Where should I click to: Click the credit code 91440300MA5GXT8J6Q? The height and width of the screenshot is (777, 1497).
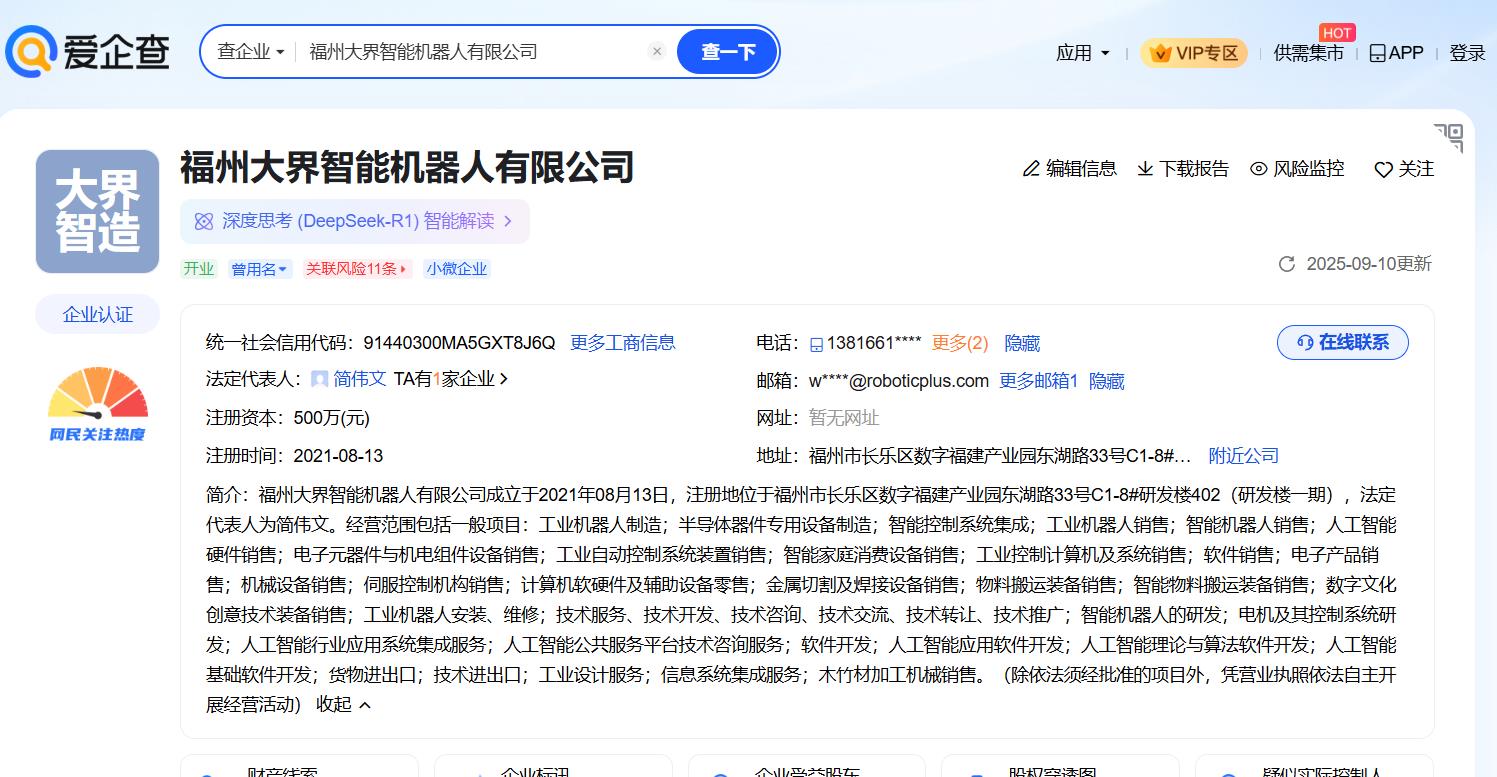459,343
